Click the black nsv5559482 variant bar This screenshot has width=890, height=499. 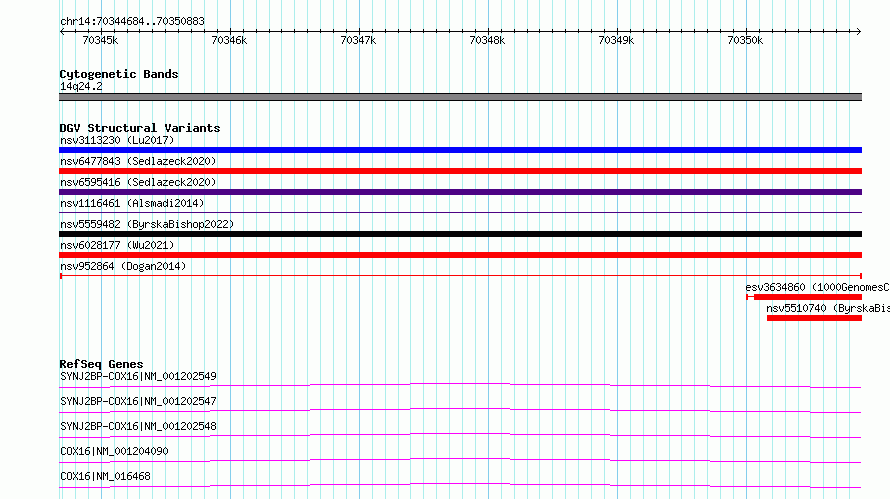(460, 234)
